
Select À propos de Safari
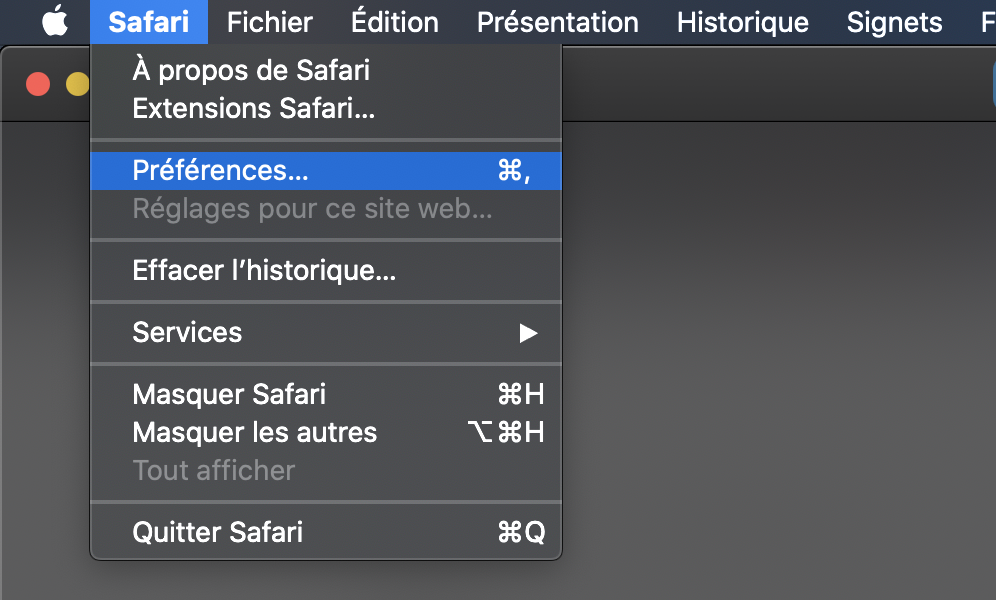251,70
